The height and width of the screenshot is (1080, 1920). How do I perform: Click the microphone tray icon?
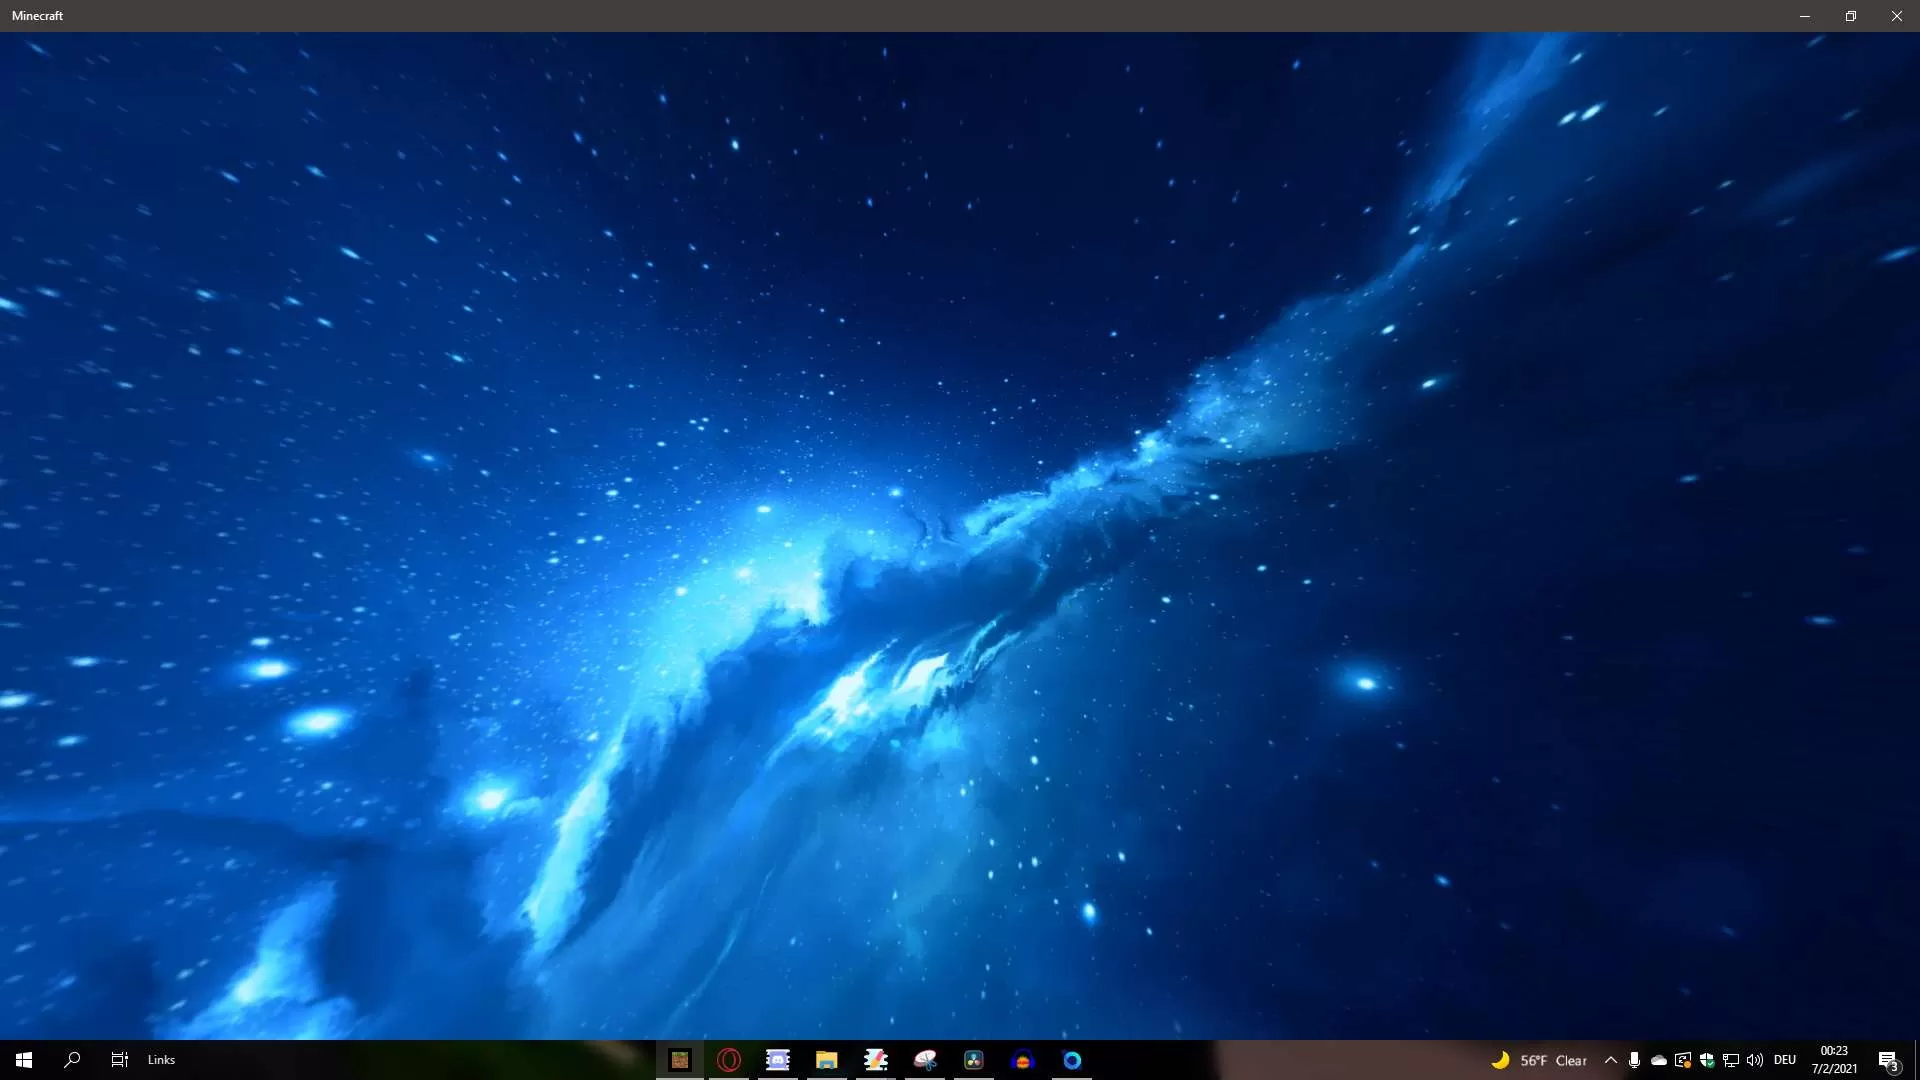tap(1634, 1060)
